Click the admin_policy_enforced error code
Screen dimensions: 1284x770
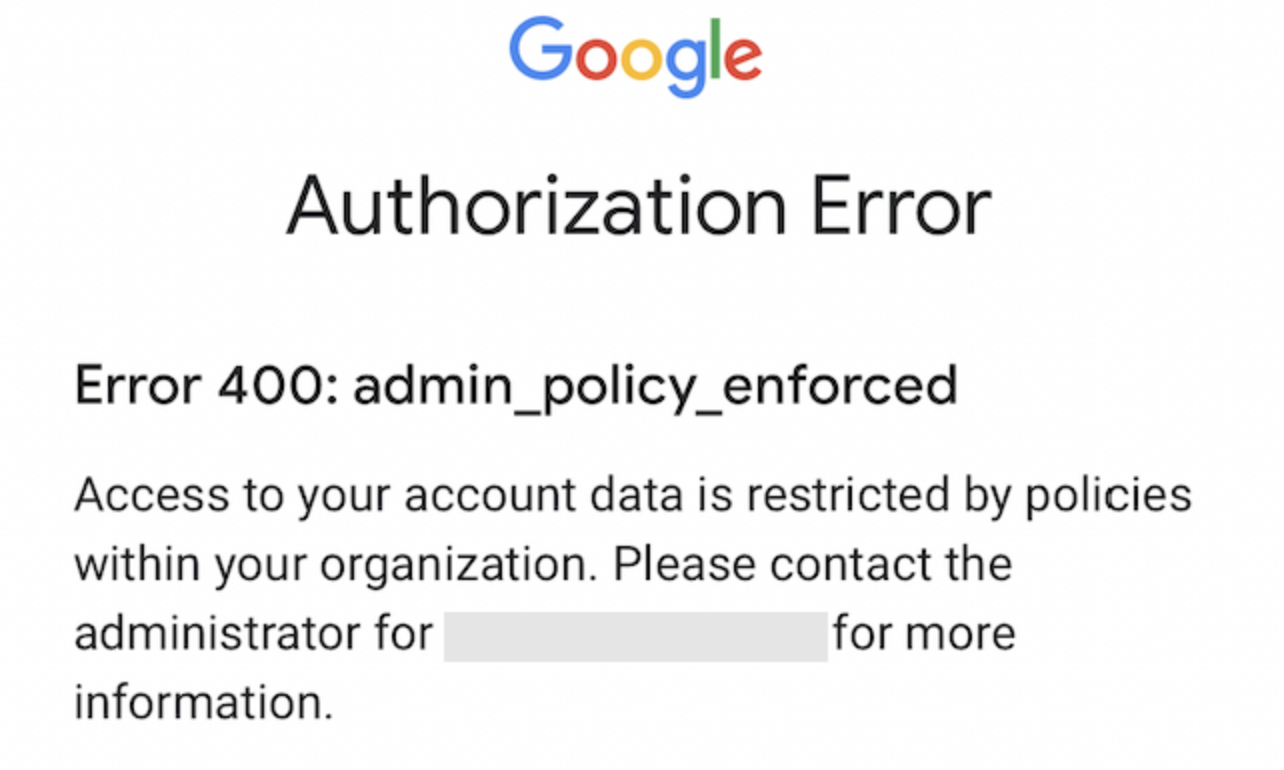tap(655, 387)
